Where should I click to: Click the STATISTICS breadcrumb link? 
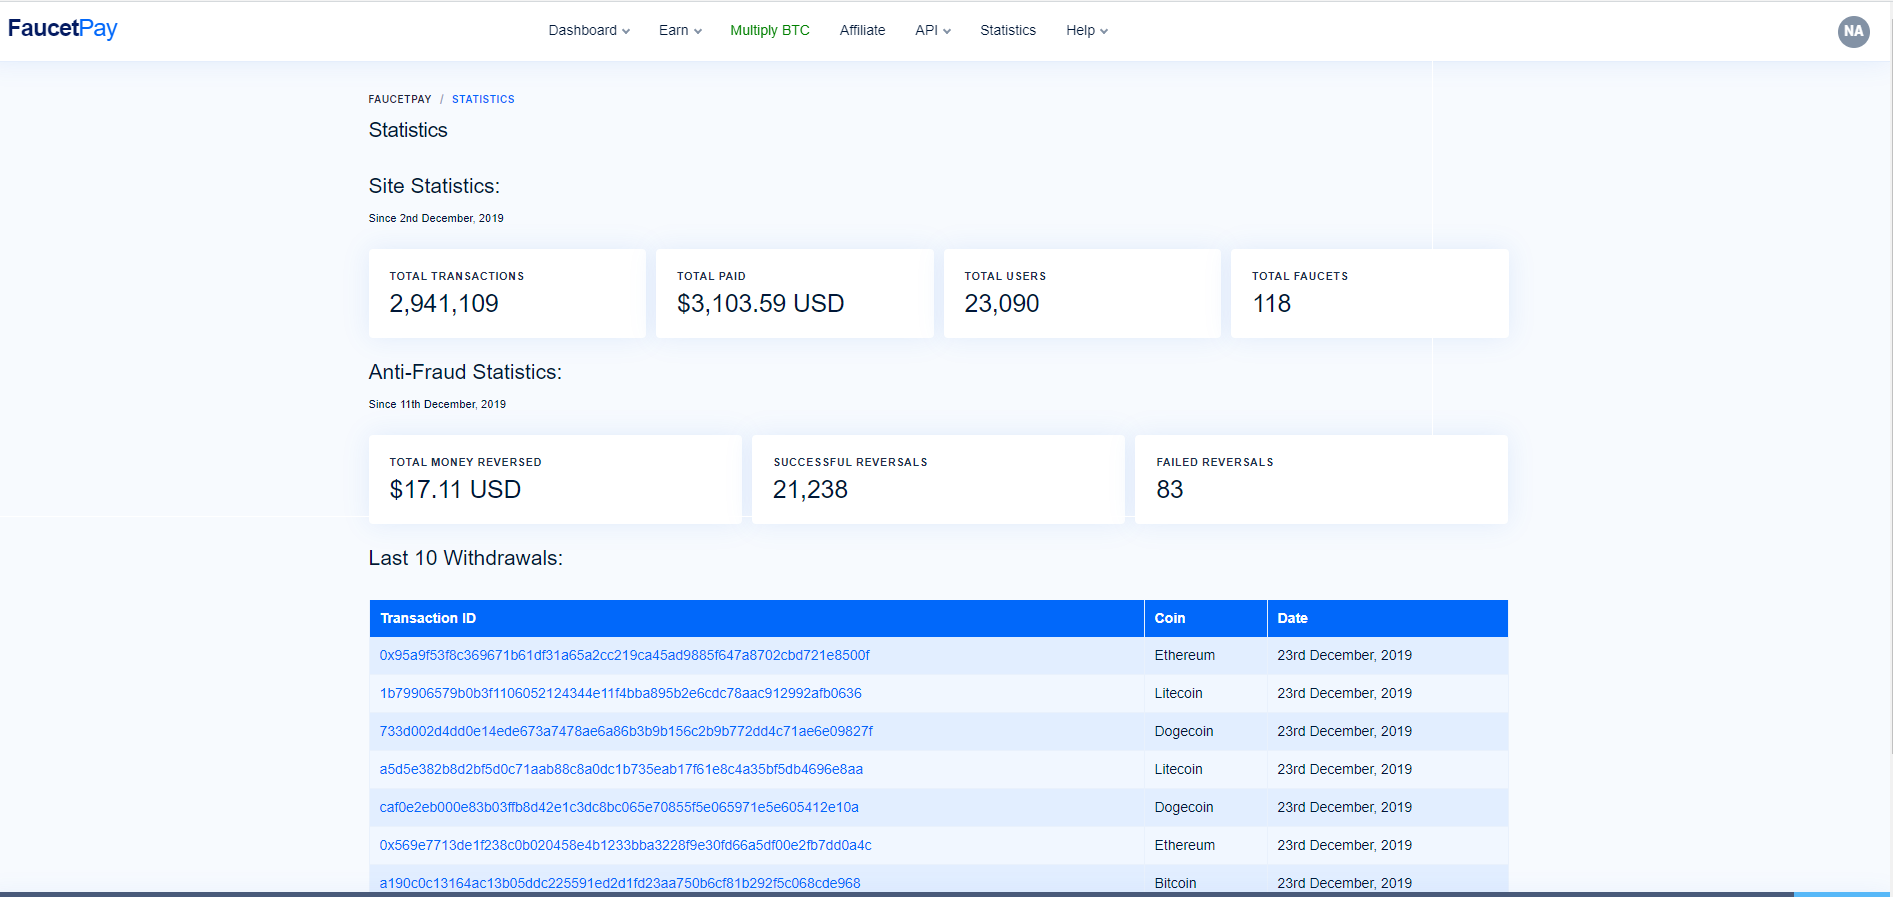tap(483, 100)
